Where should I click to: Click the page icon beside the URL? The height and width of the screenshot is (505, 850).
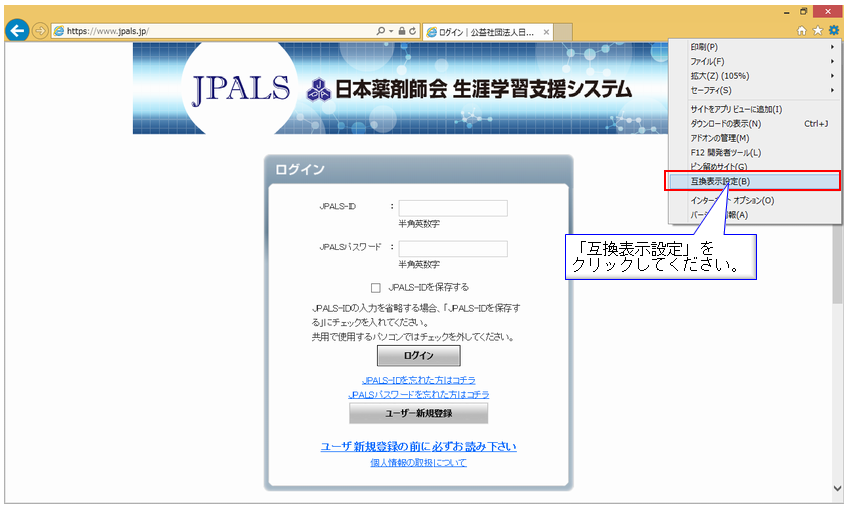coord(59,31)
